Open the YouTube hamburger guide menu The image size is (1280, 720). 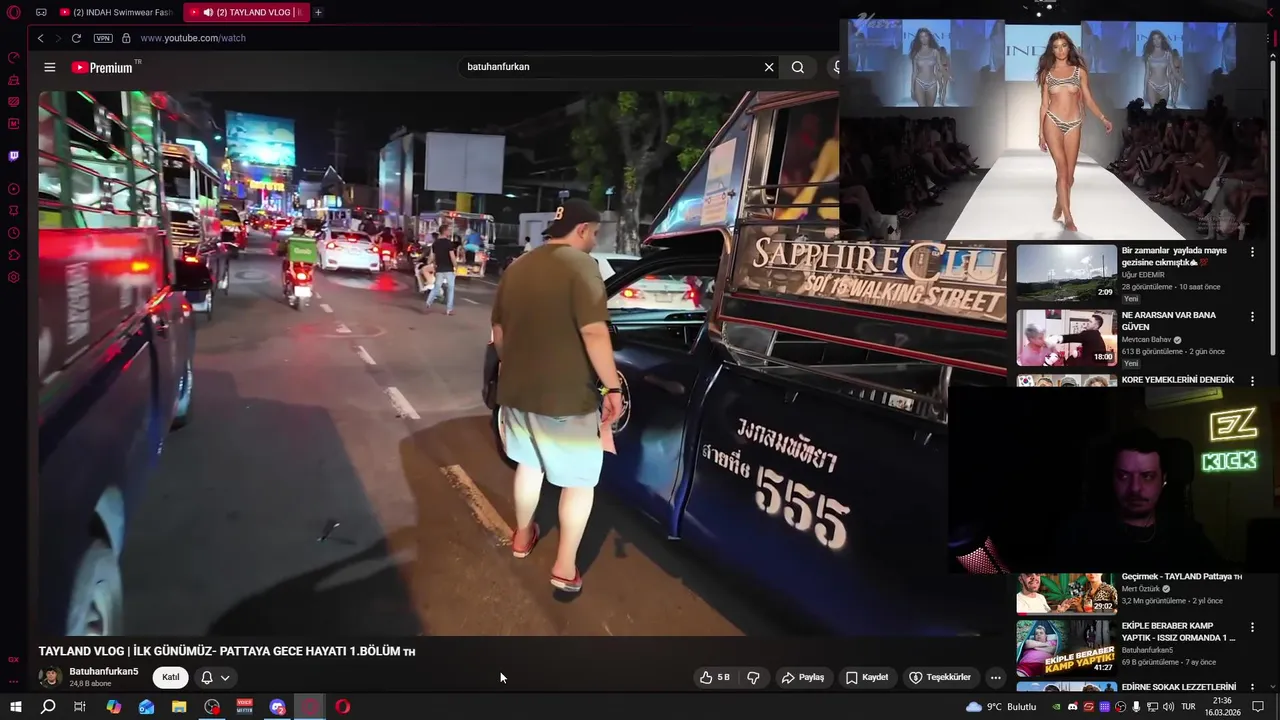(x=50, y=67)
